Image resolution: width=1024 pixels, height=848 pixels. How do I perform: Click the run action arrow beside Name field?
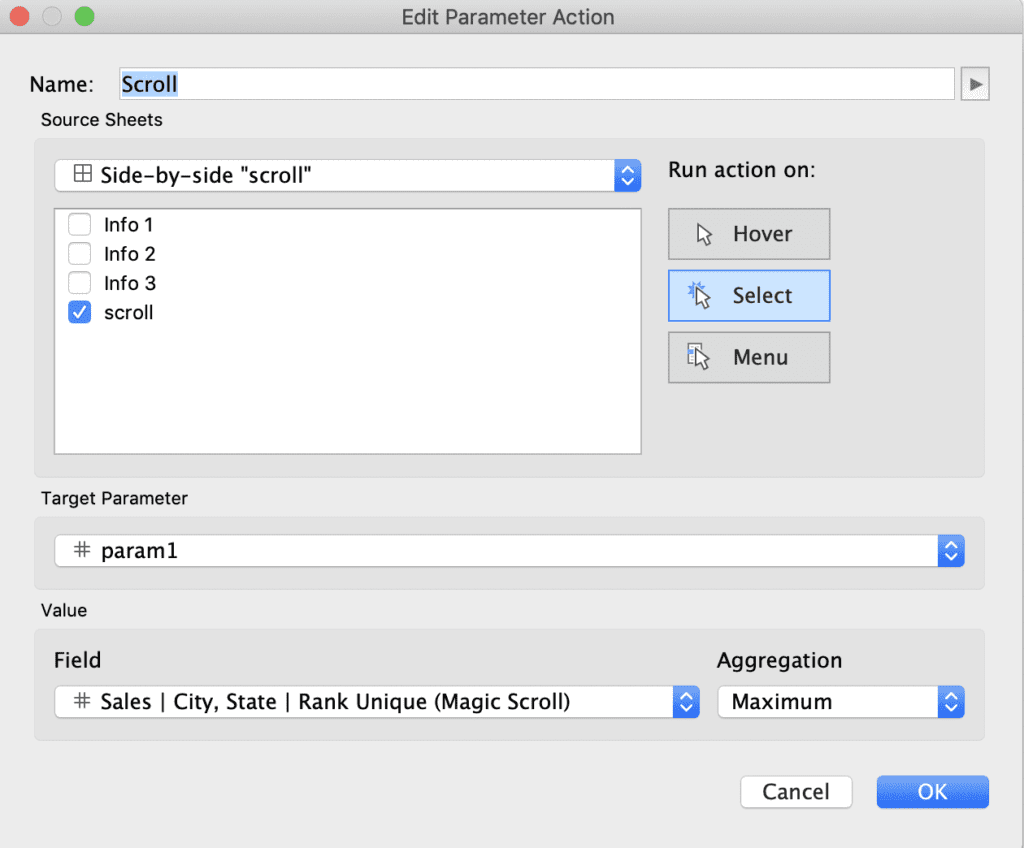[974, 84]
